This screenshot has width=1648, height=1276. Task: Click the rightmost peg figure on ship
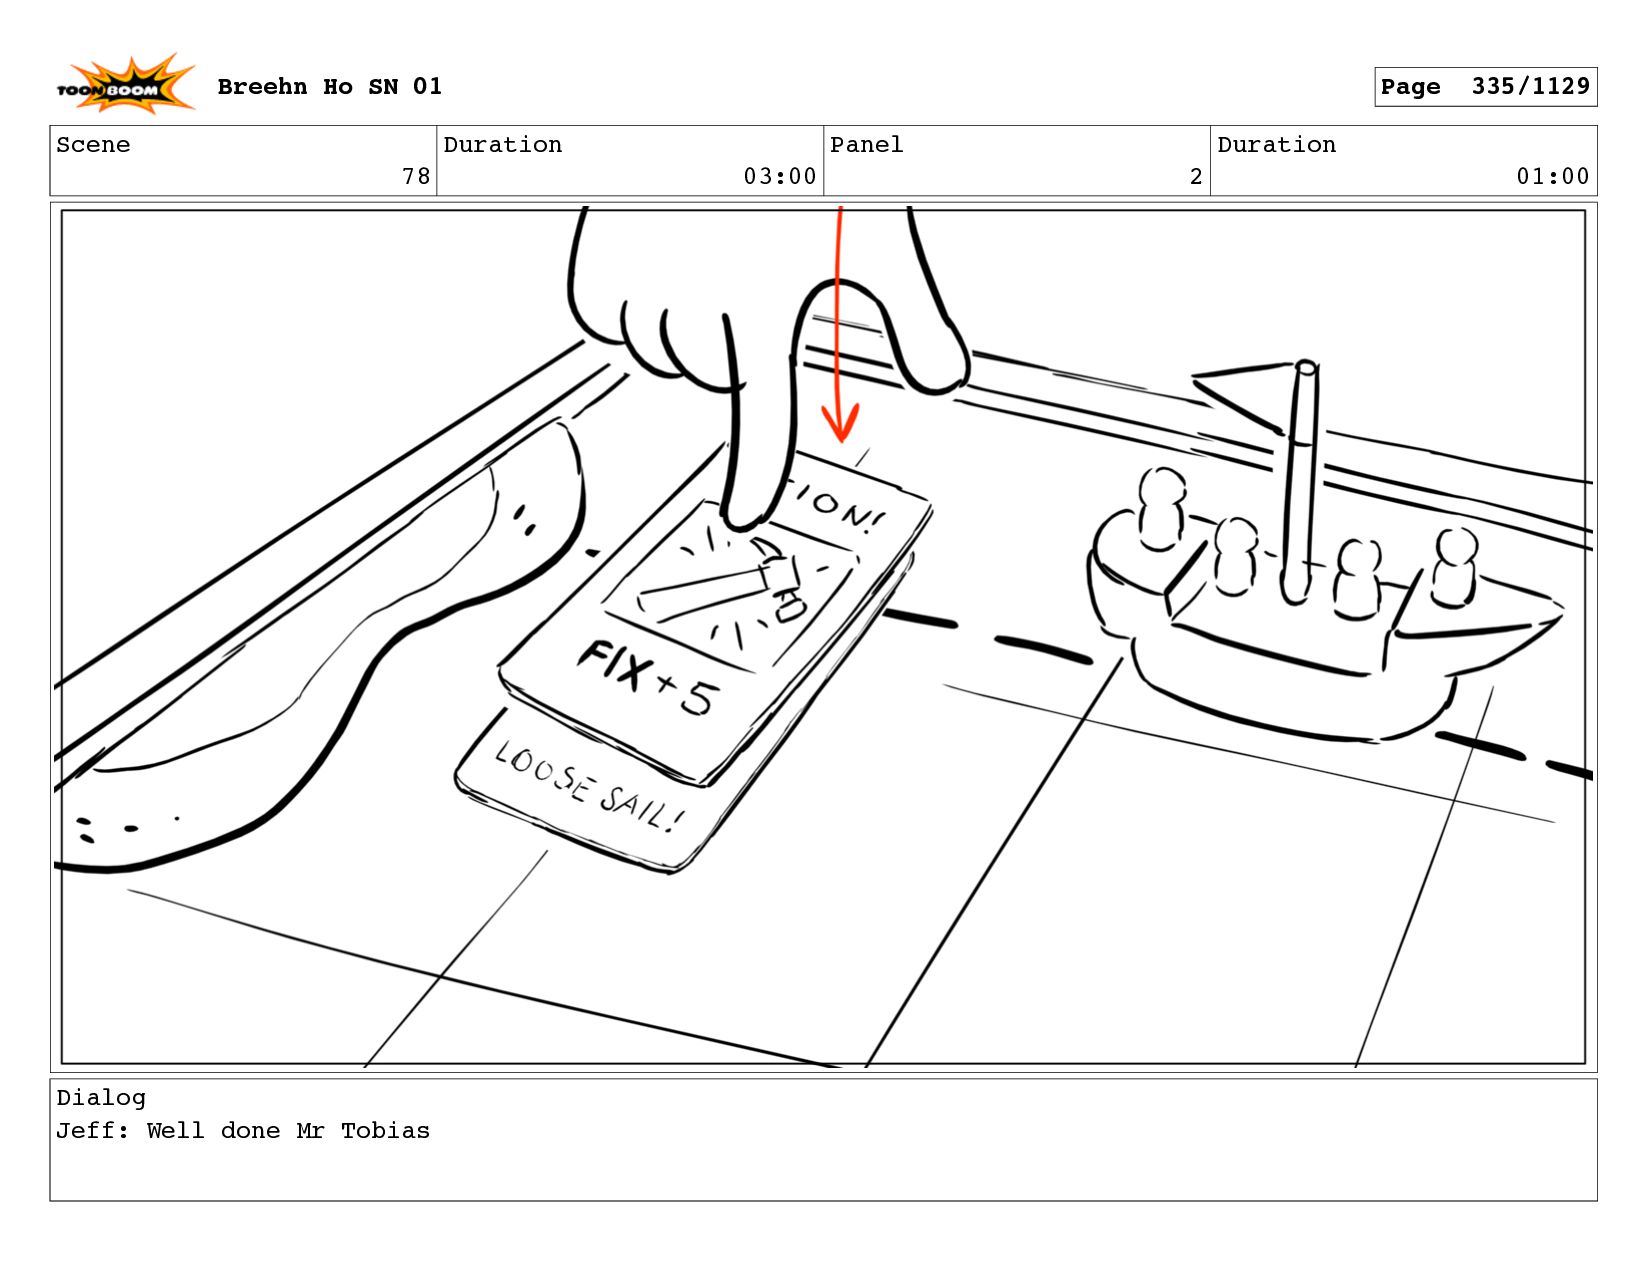click(1454, 566)
